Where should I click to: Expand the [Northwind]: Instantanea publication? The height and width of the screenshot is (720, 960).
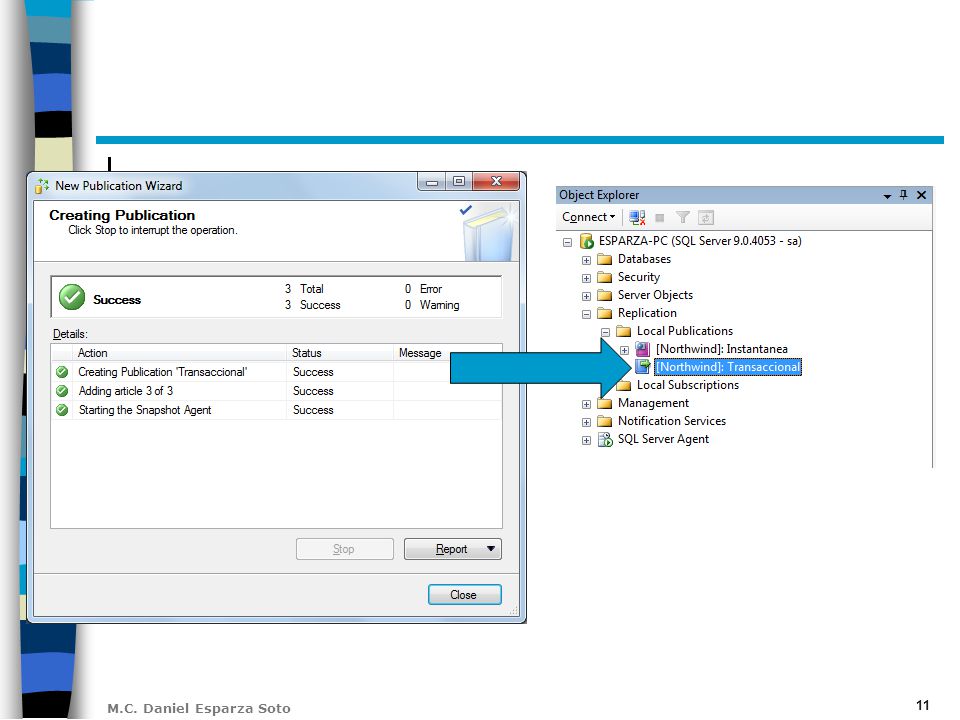click(x=624, y=350)
